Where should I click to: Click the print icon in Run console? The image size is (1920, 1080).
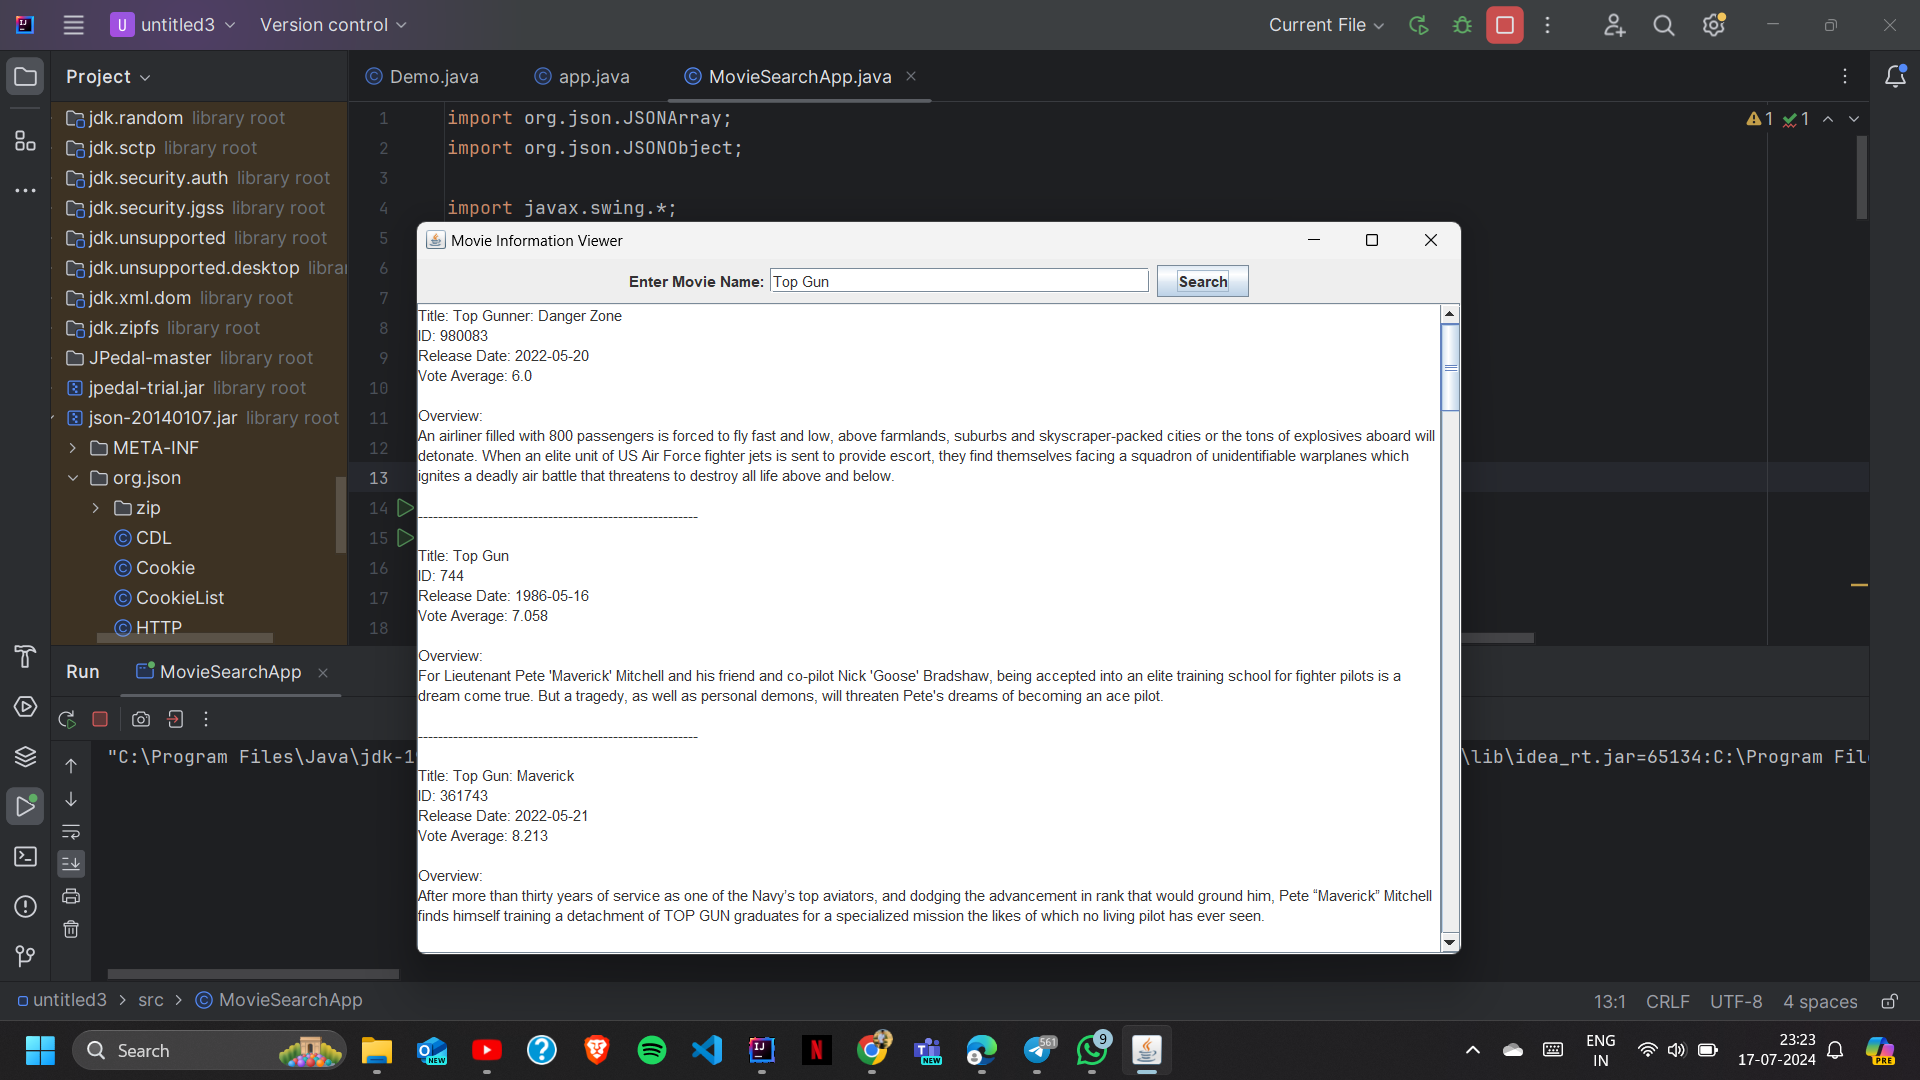71,896
